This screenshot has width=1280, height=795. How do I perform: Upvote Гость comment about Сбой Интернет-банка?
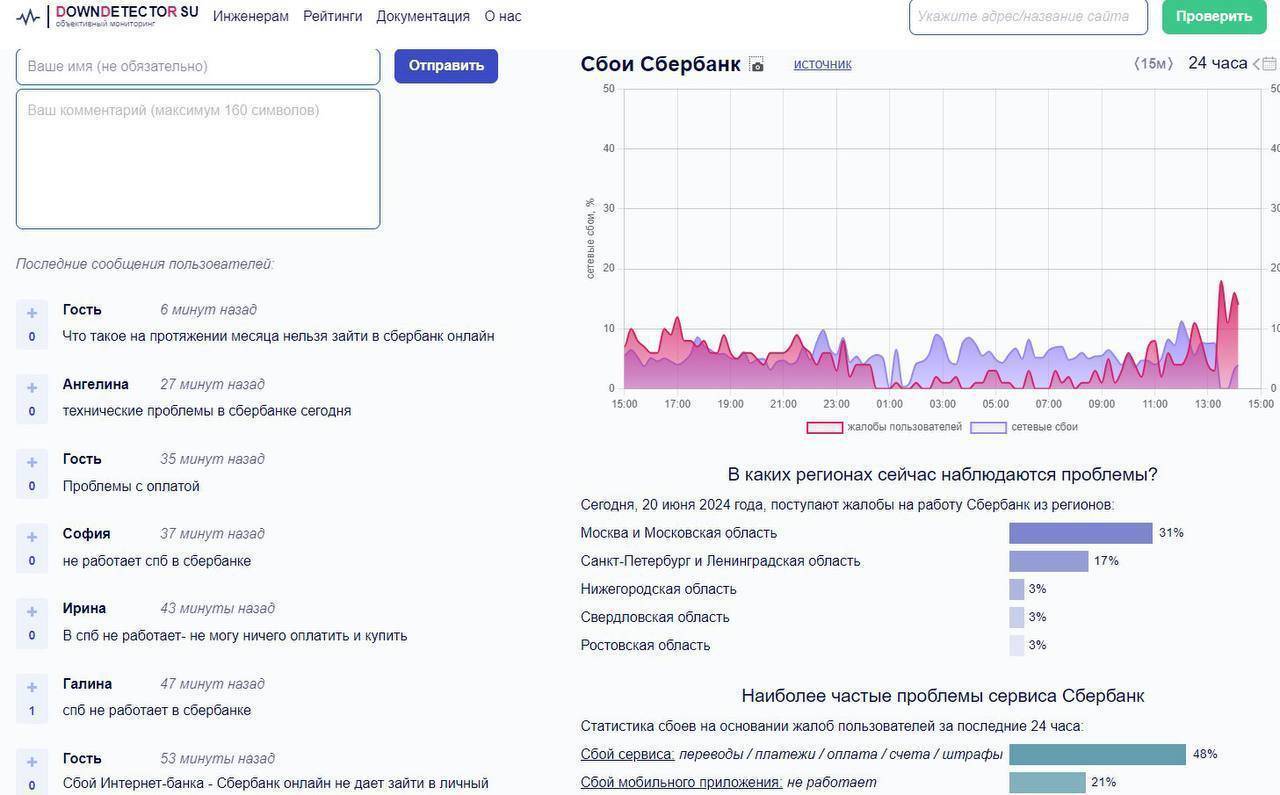[32, 762]
